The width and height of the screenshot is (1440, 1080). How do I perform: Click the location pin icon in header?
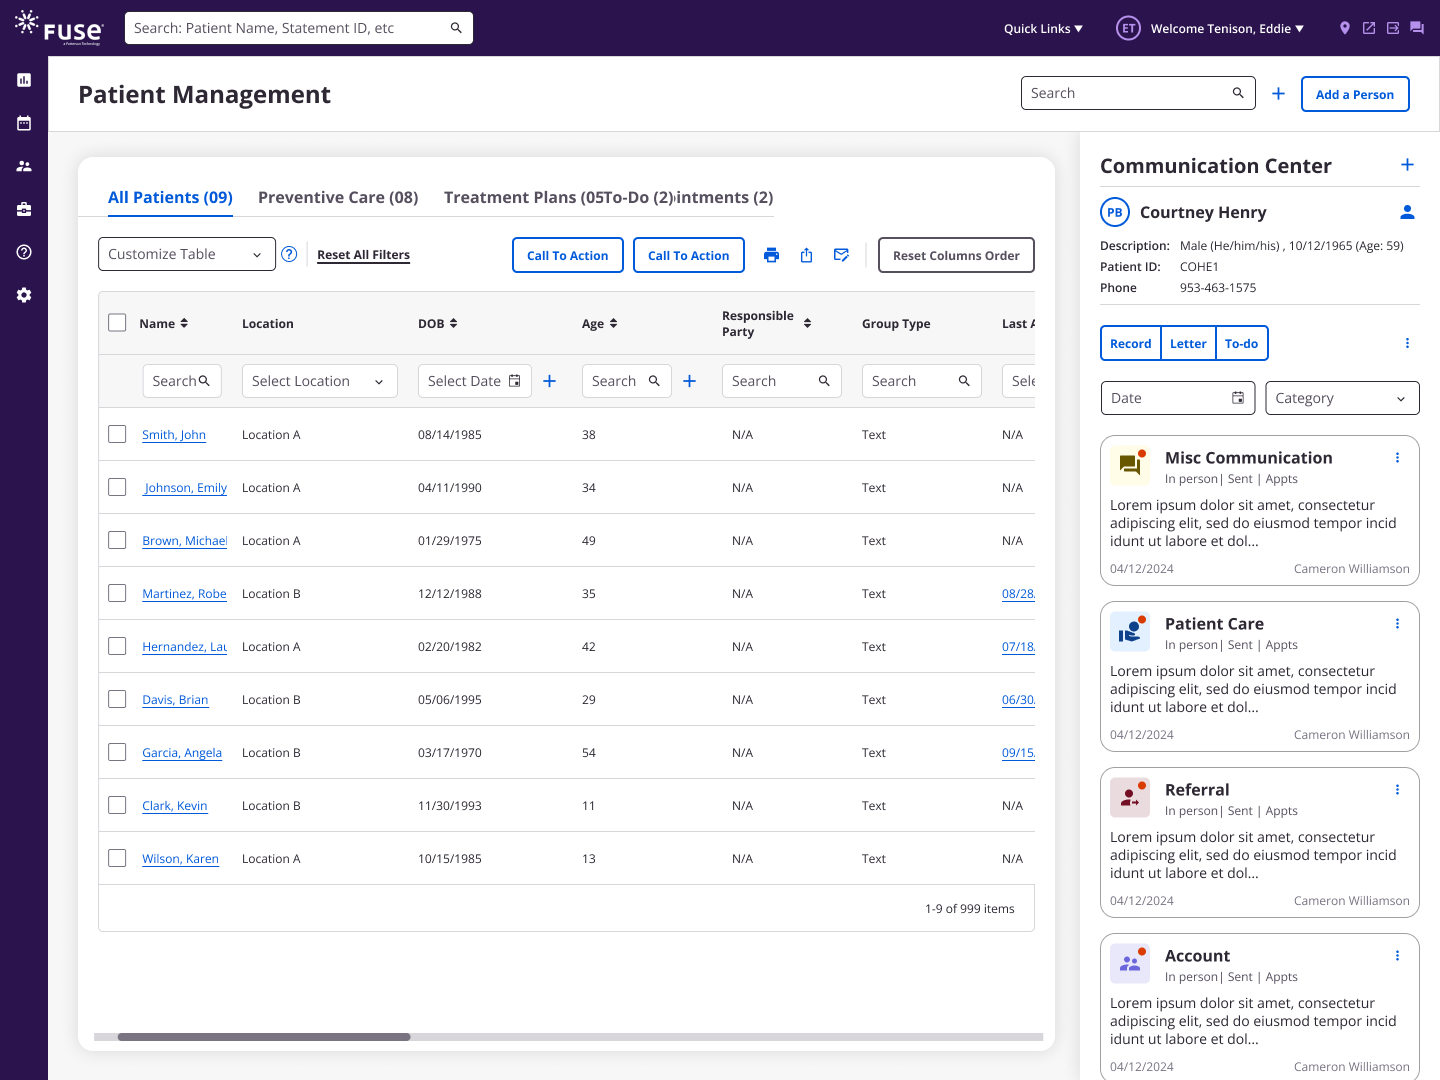1344,28
